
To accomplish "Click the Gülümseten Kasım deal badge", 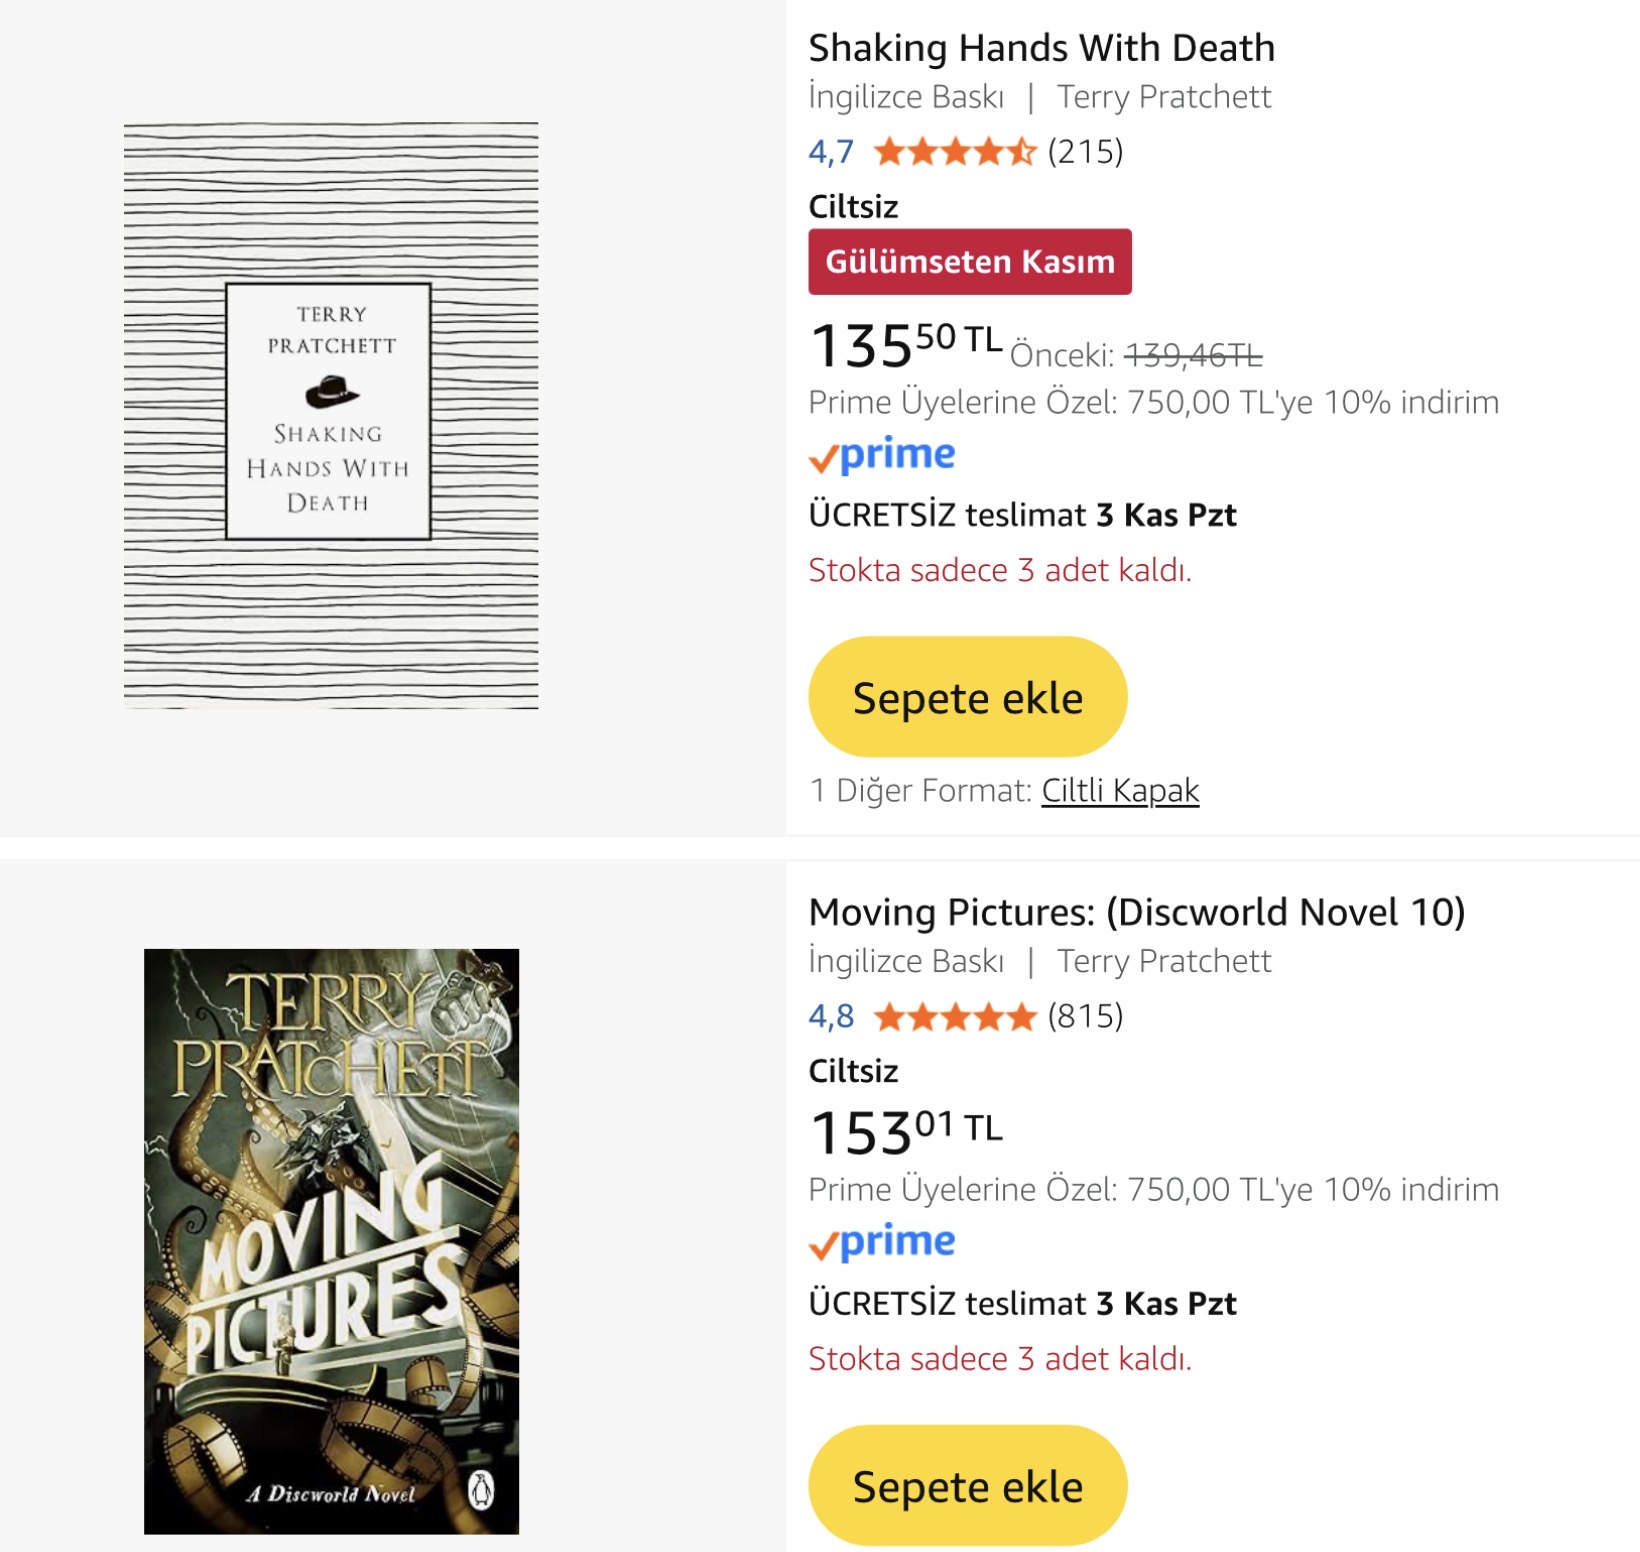I will [x=969, y=262].
